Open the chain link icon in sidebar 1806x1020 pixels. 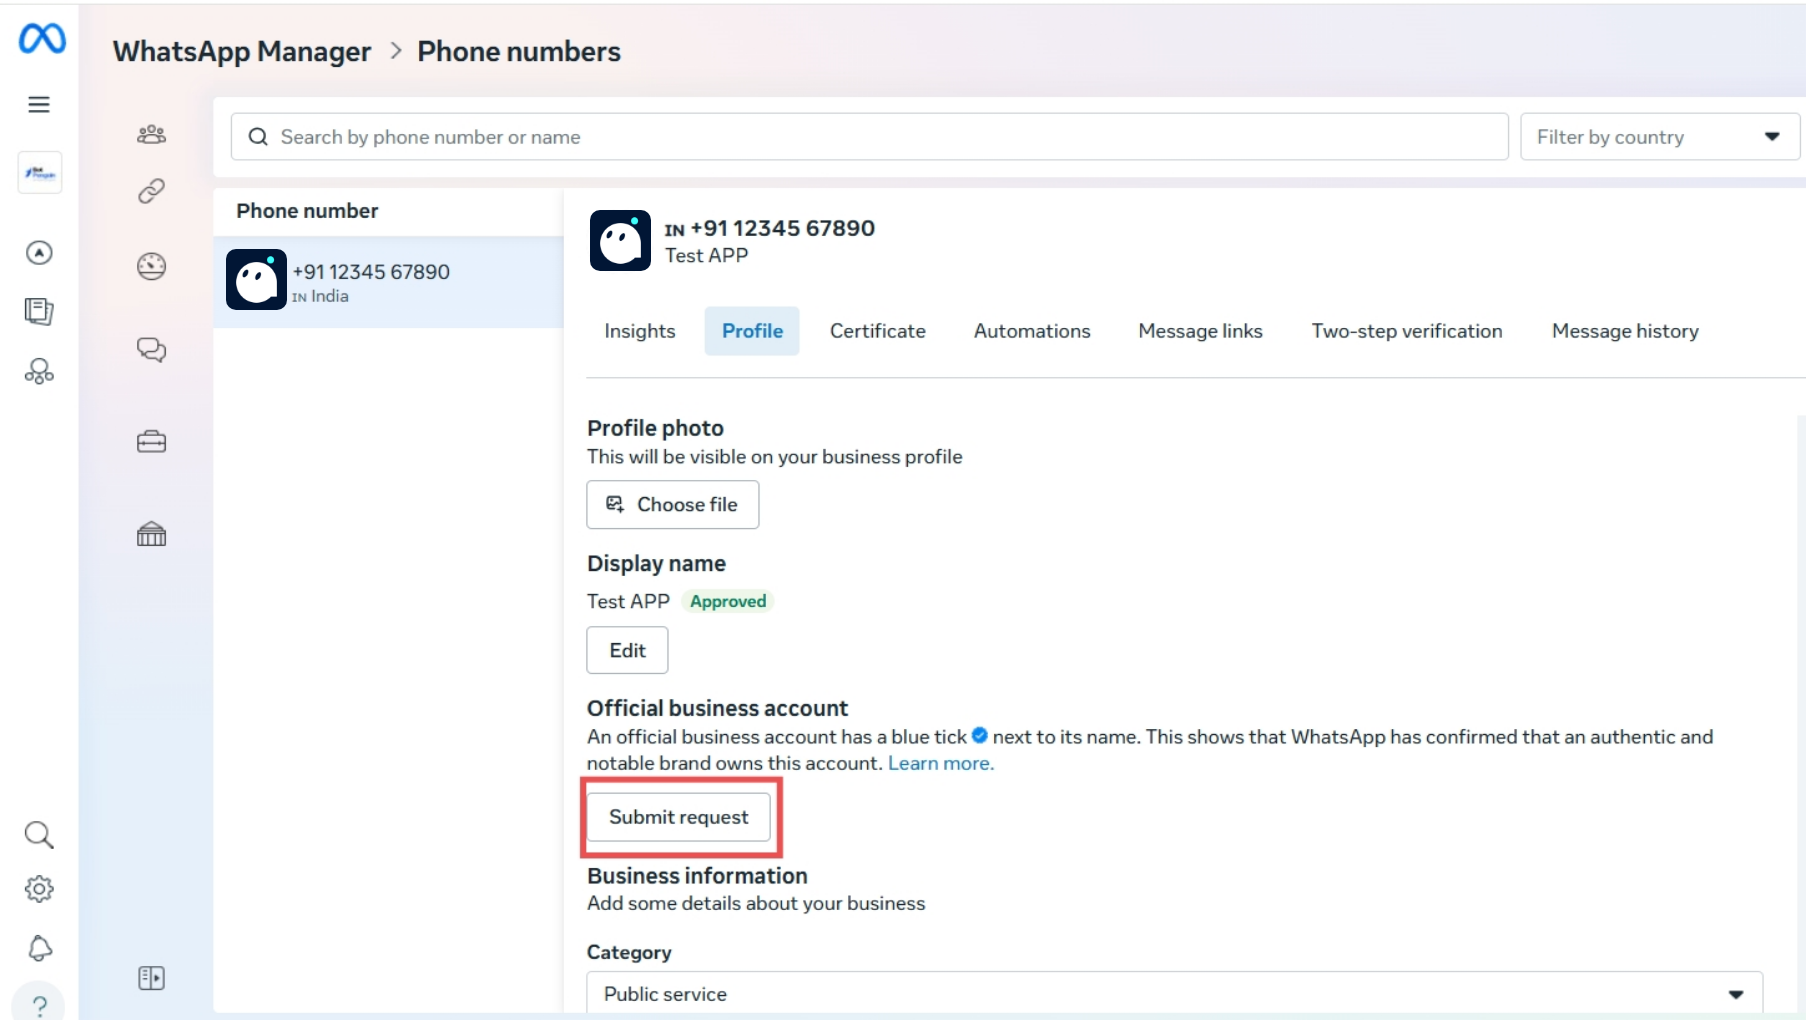coord(152,191)
